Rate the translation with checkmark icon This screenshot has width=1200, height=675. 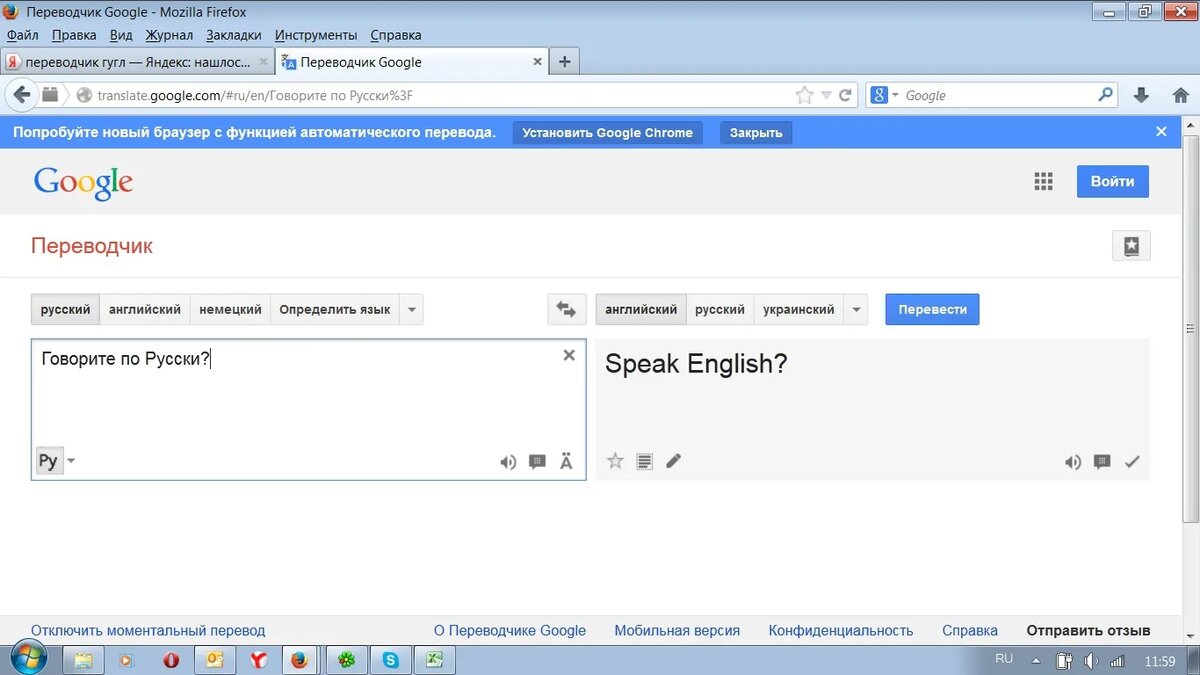[1132, 462]
